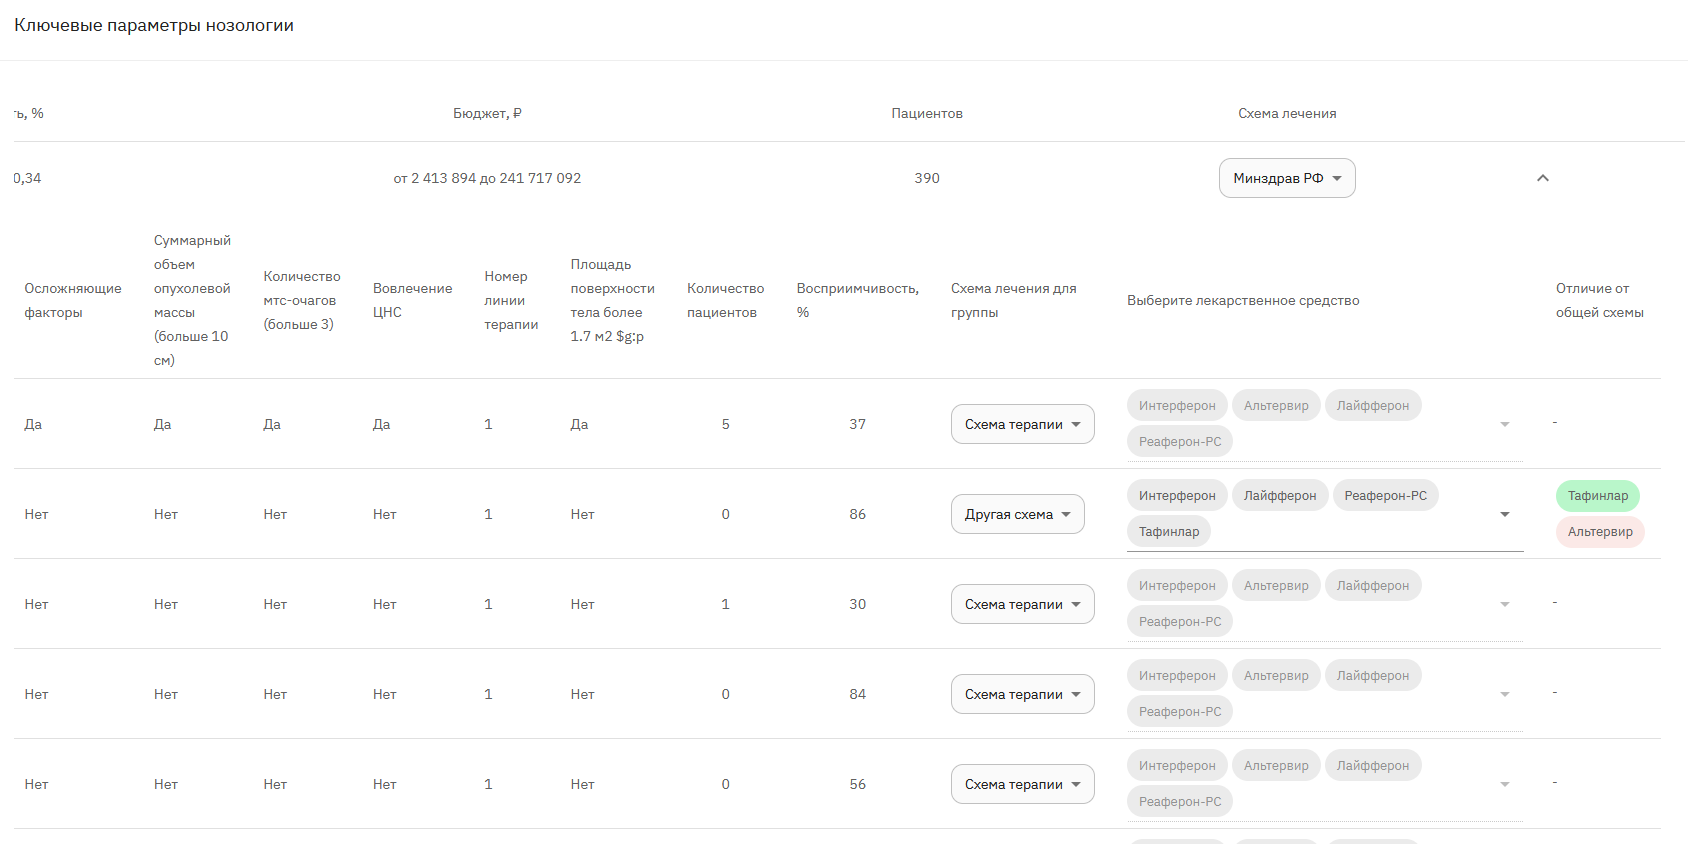Expand drug selector arrow in row with 37%
The width and height of the screenshot is (1688, 844).
point(1505,424)
